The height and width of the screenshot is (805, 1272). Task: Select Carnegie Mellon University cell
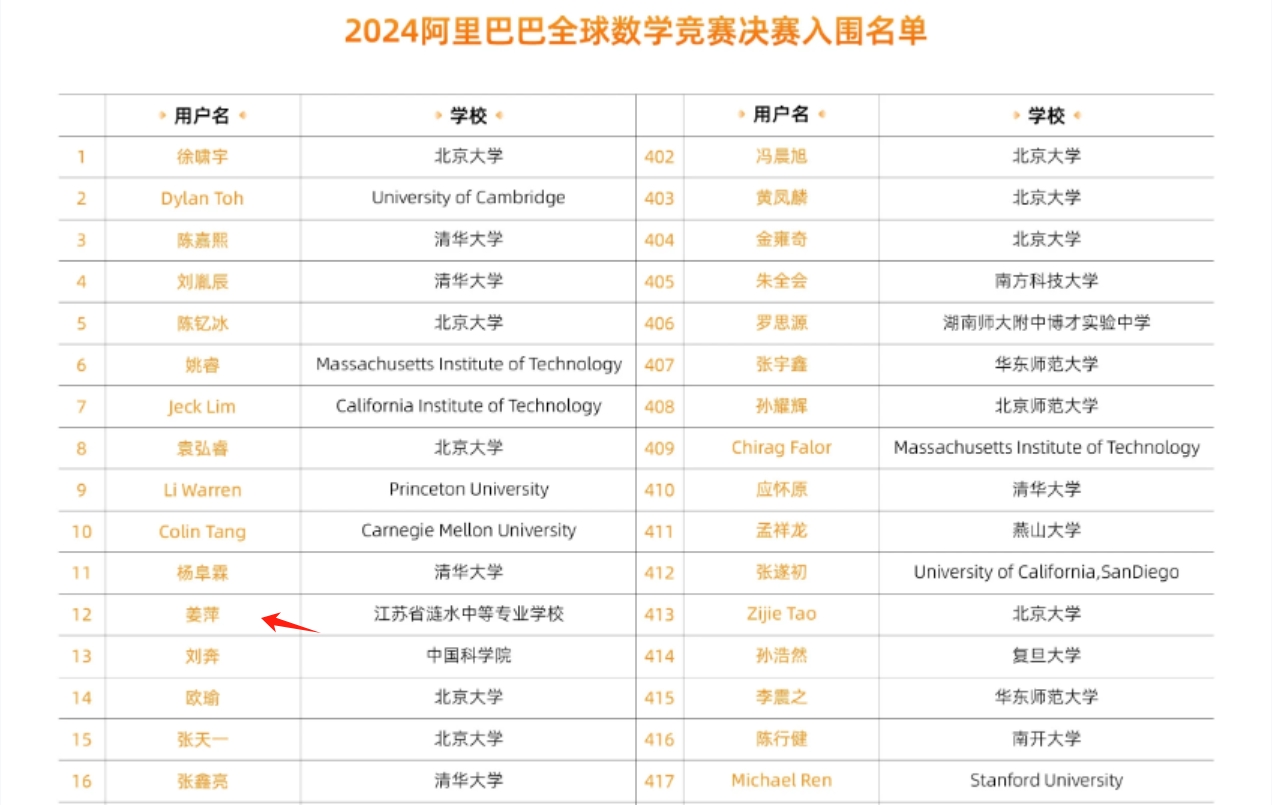[x=468, y=530]
